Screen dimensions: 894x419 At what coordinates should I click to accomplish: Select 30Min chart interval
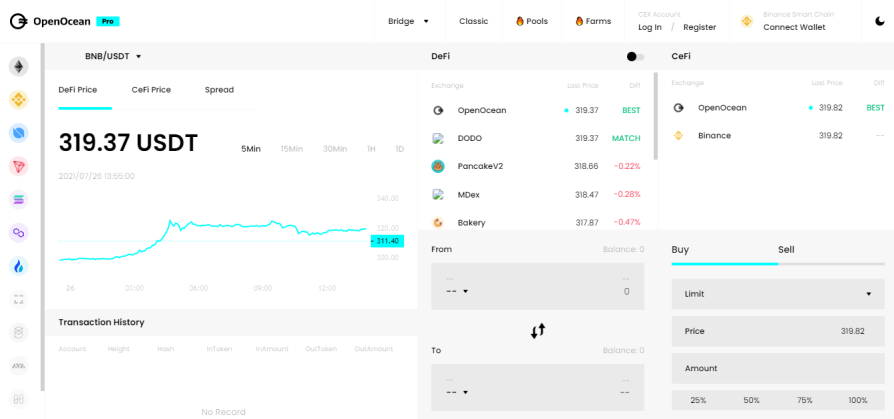(335, 149)
